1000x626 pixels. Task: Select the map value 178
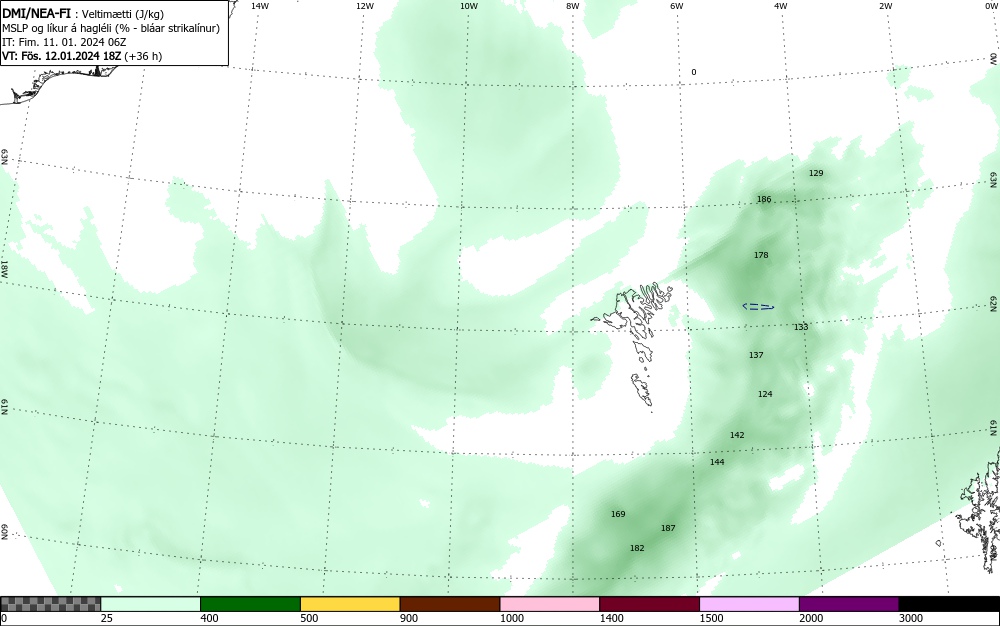point(761,254)
